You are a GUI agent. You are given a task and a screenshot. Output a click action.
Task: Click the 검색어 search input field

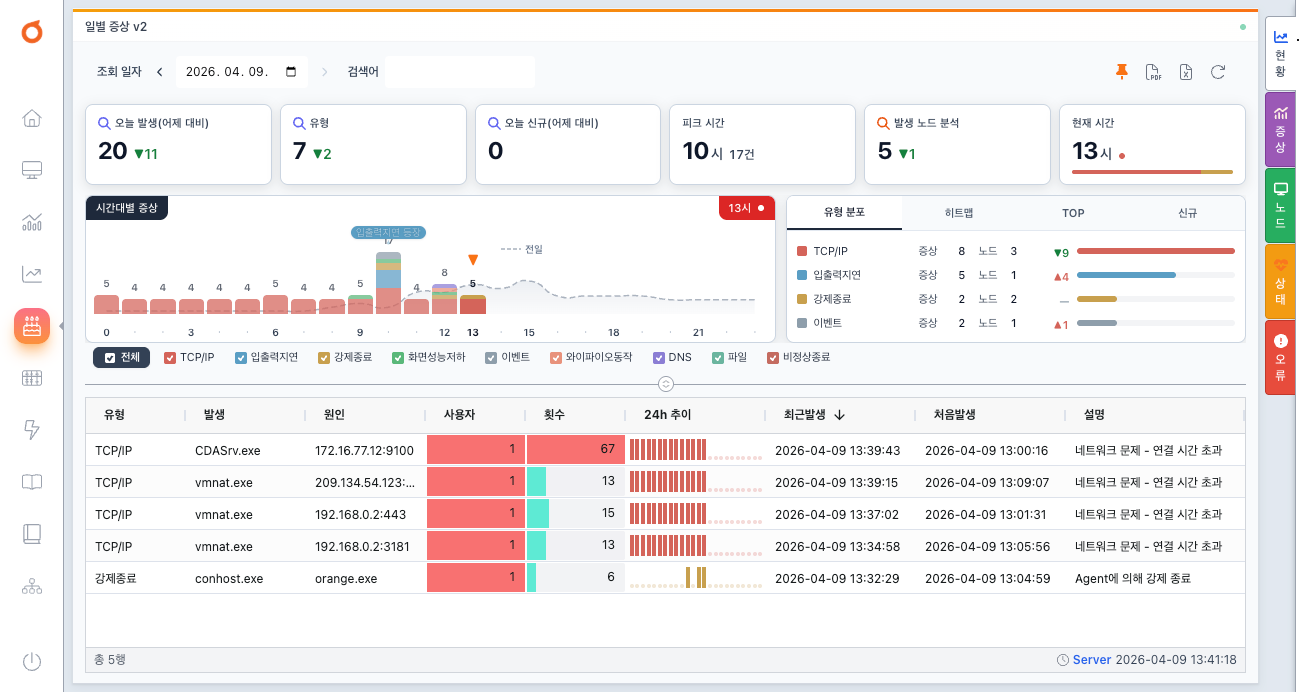460,72
